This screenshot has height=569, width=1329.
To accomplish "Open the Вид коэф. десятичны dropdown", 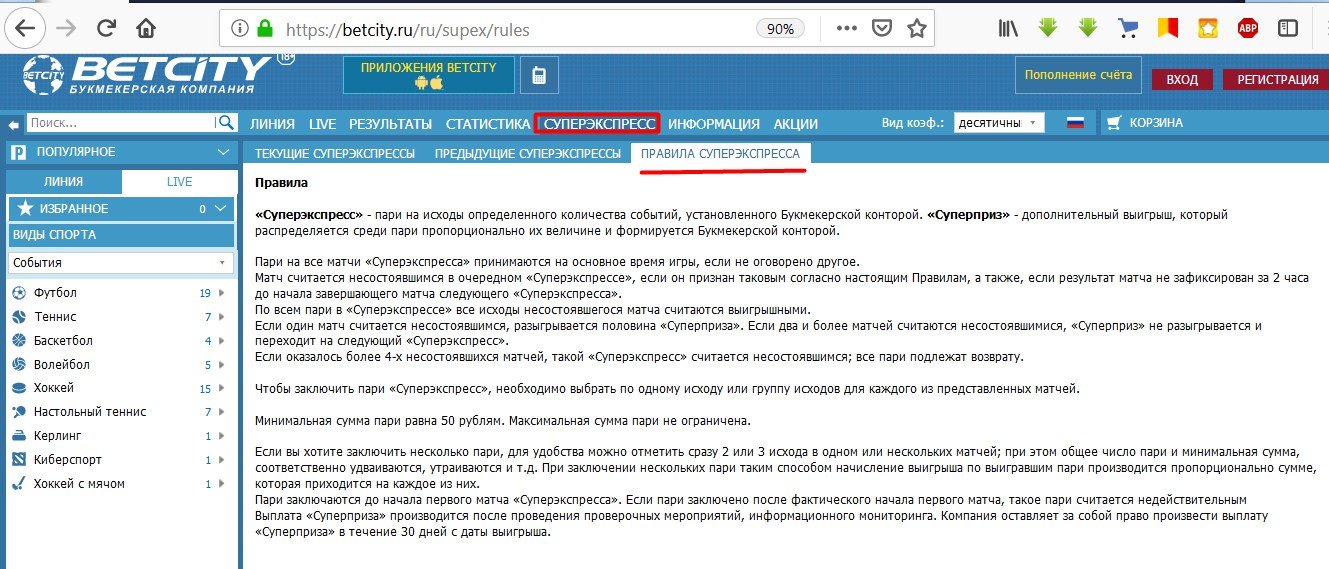I will (x=999, y=123).
